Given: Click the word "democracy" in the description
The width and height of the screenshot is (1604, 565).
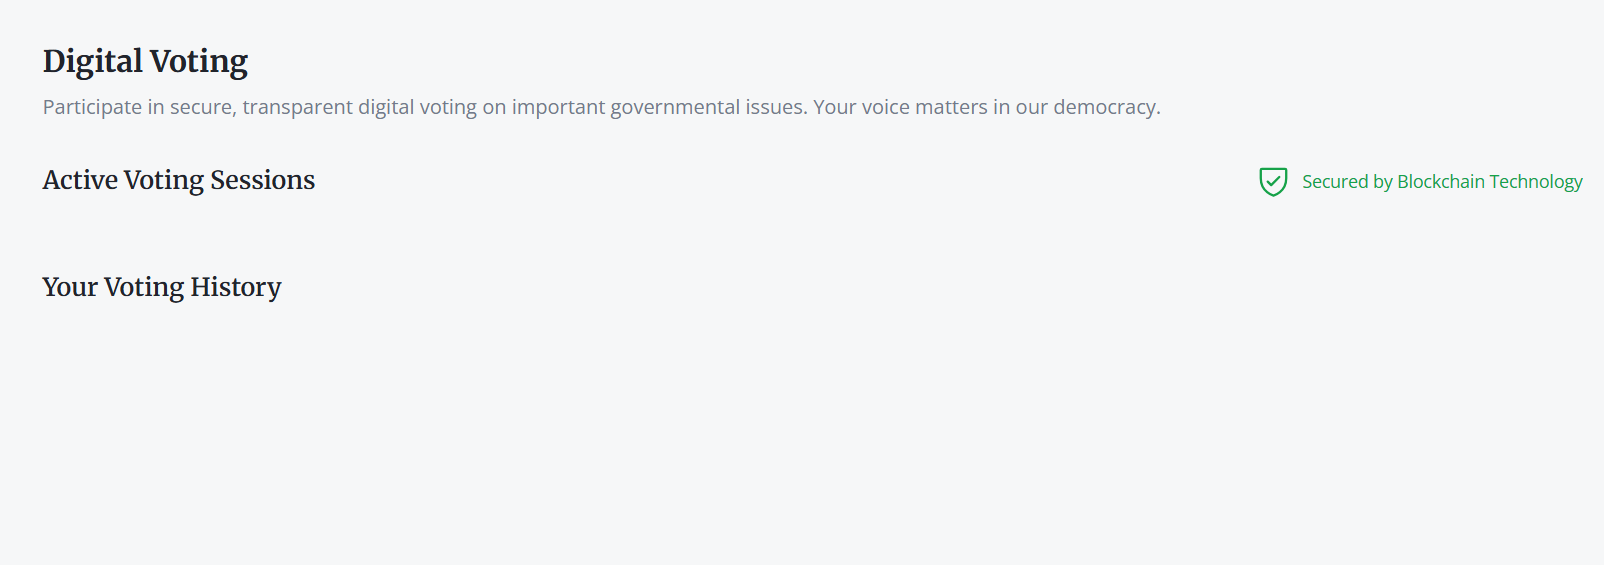Looking at the screenshot, I should pos(1105,107).
